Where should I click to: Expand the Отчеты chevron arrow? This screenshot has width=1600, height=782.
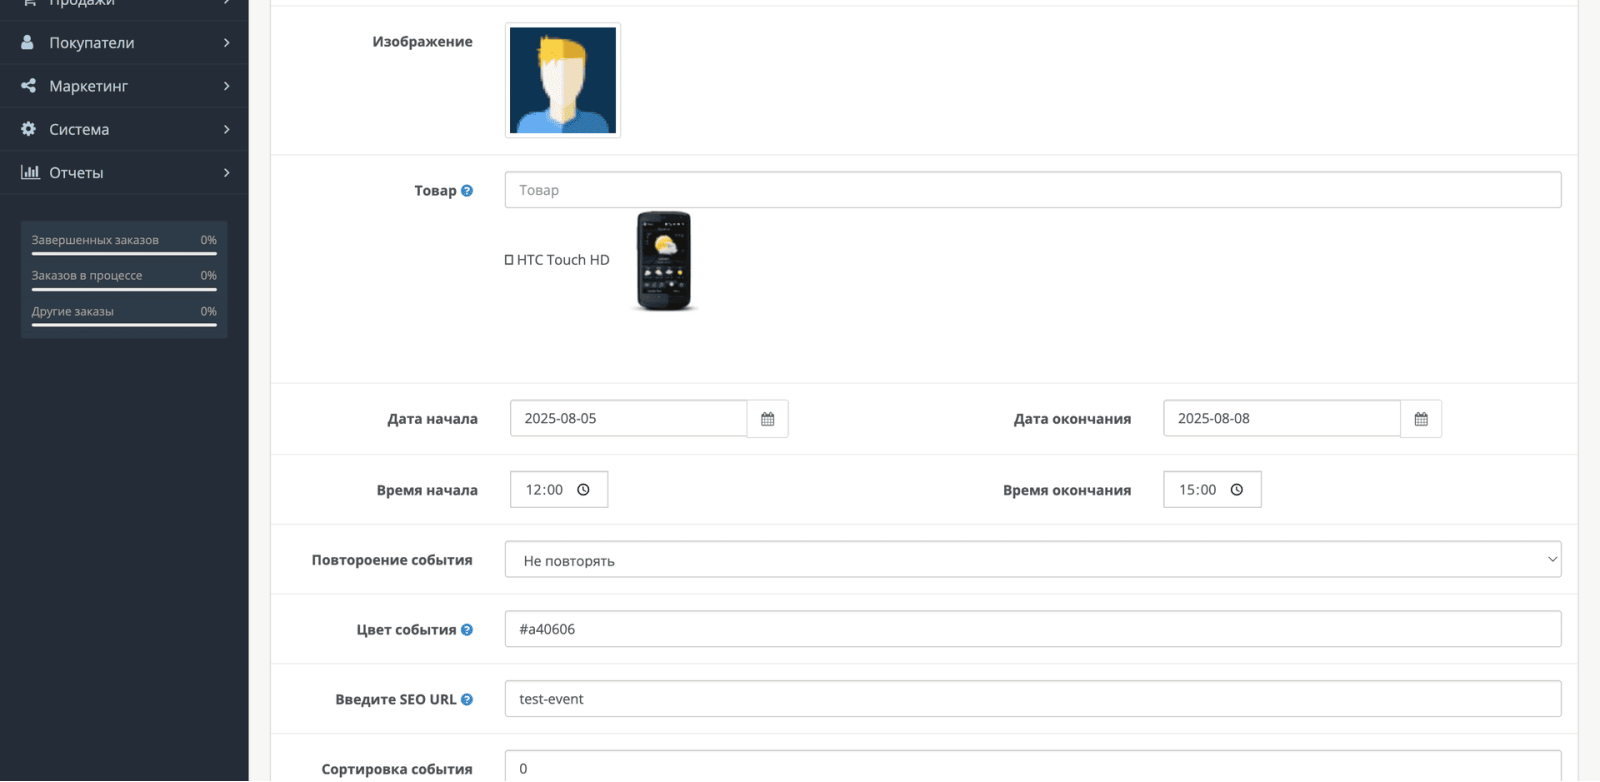pyautogui.click(x=227, y=172)
